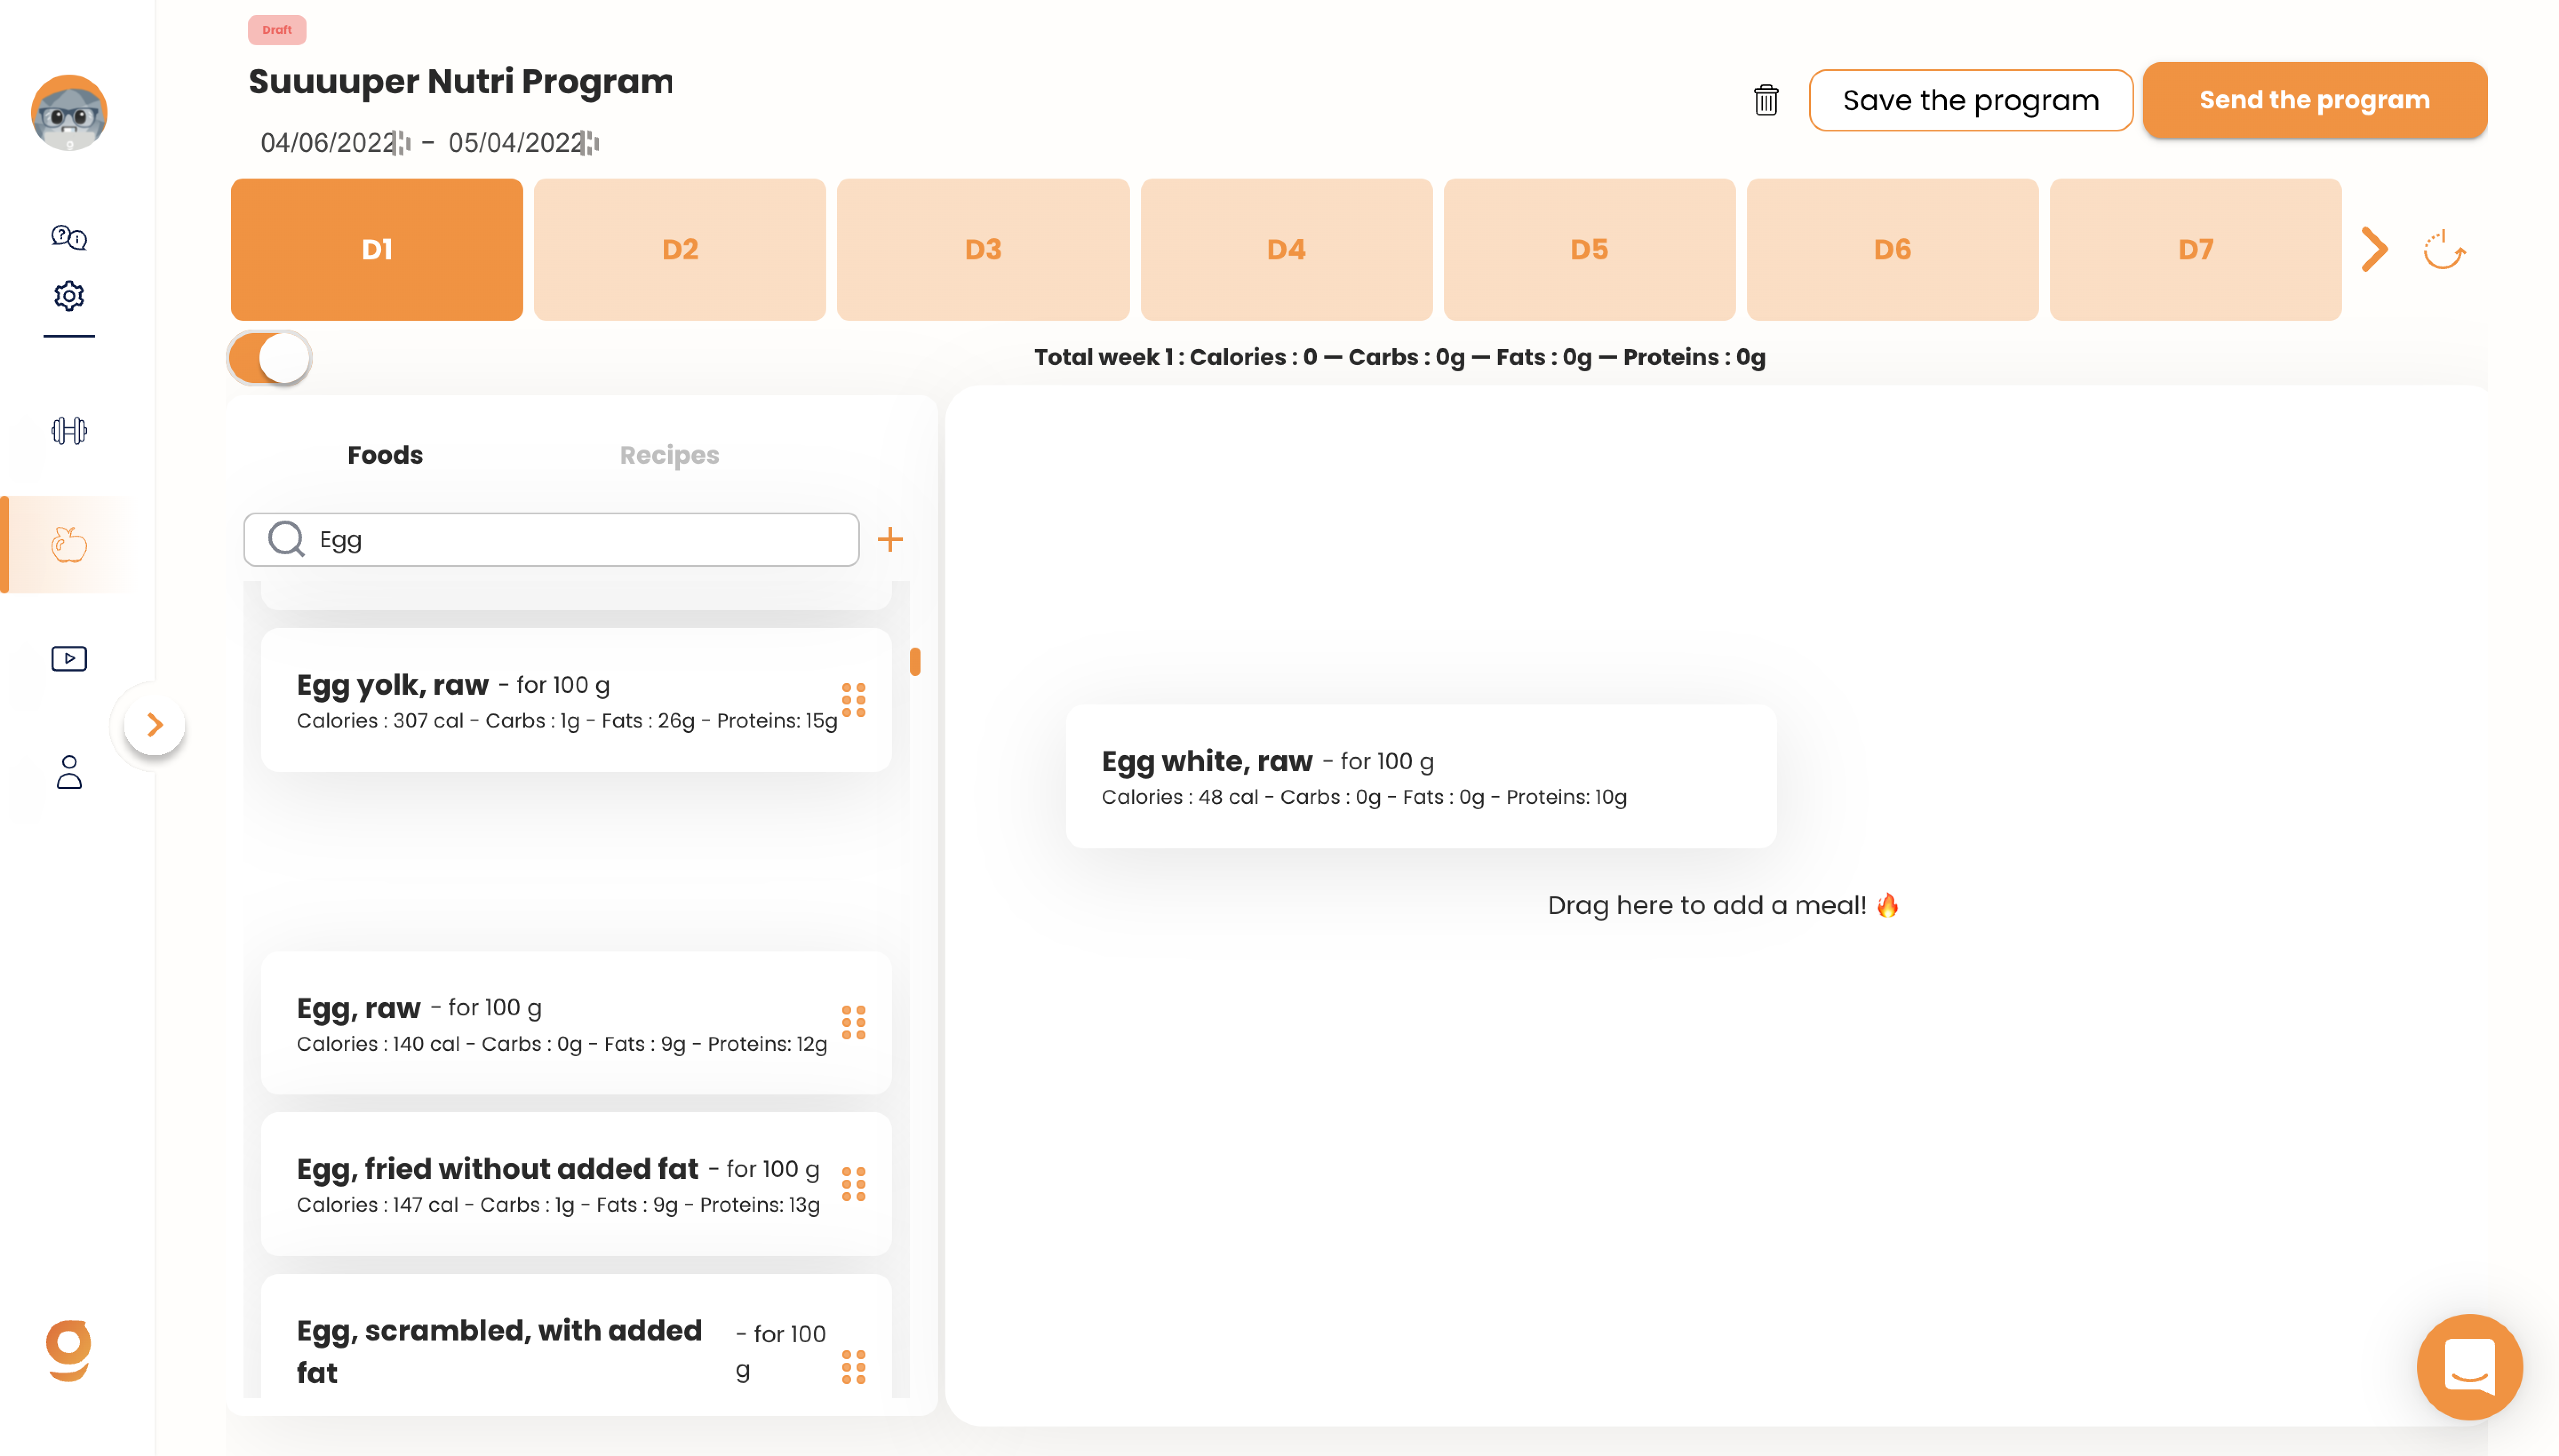Delete the program with trash icon
The width and height of the screenshot is (2559, 1456).
click(1766, 100)
